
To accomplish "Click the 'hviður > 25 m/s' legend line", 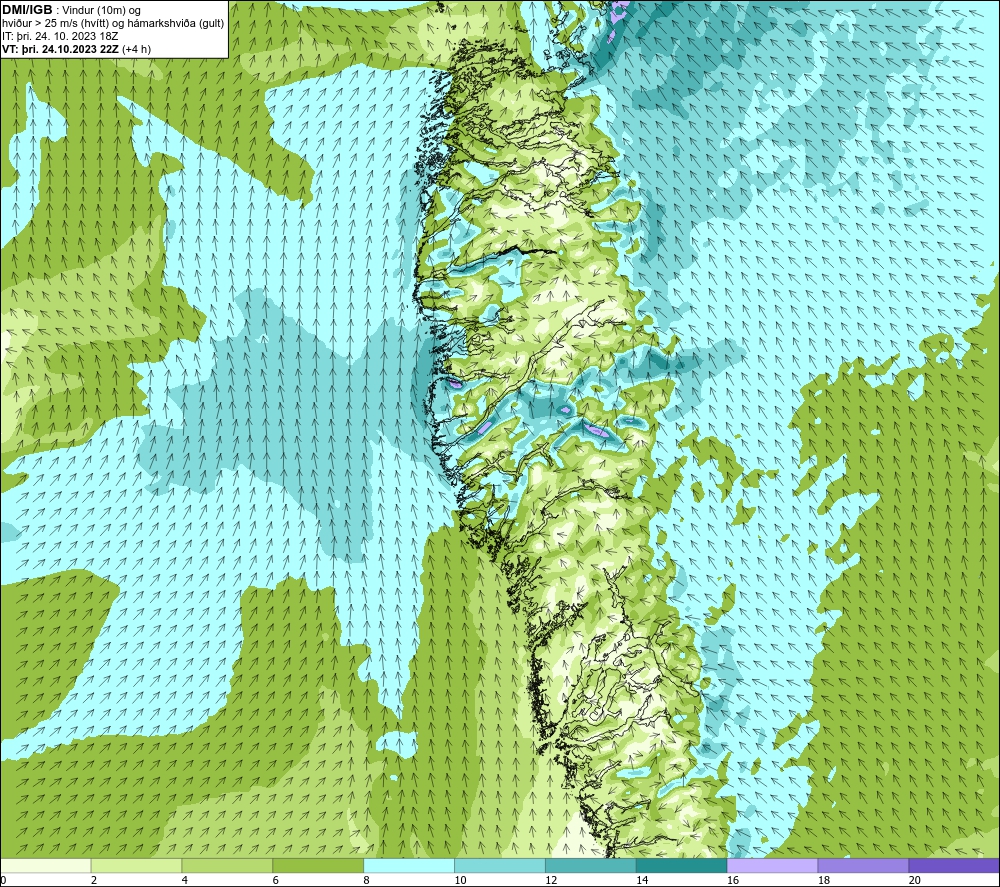I will (x=113, y=23).
